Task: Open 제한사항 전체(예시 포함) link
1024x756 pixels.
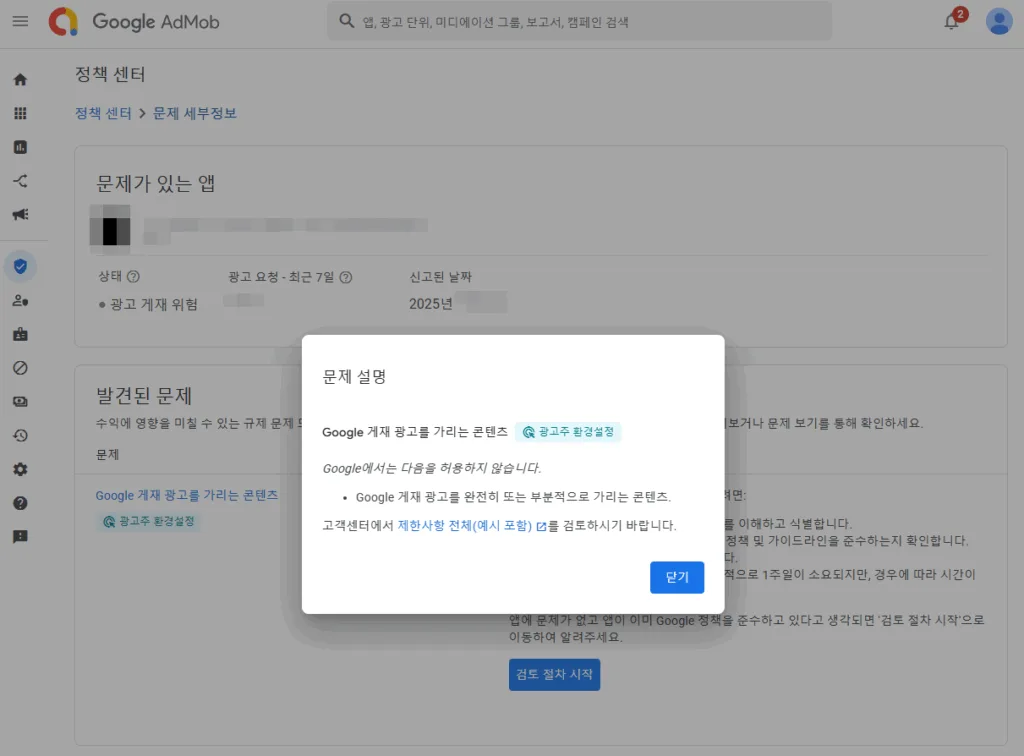Action: (x=472, y=526)
